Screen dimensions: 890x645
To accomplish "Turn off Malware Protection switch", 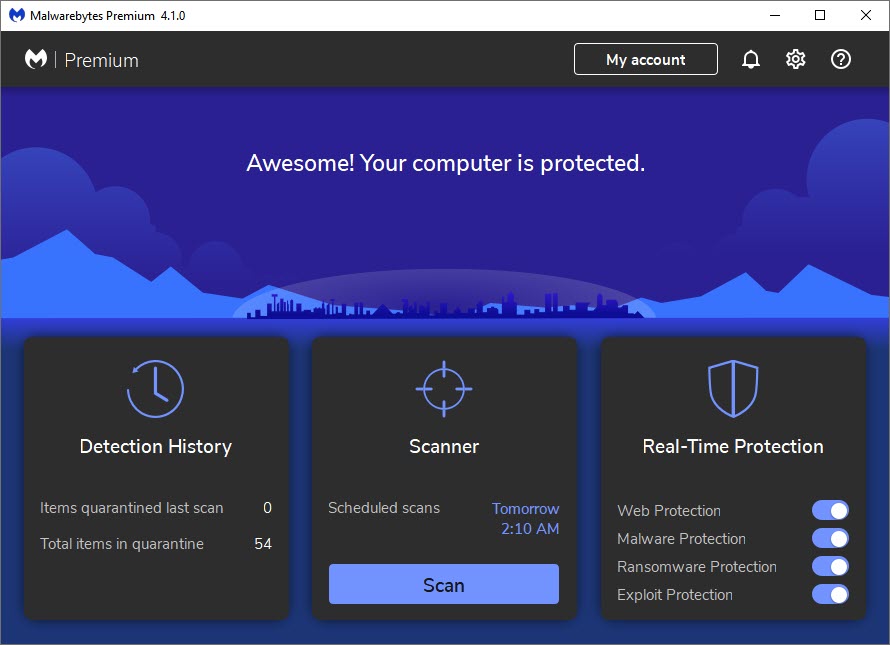I will pos(830,538).
